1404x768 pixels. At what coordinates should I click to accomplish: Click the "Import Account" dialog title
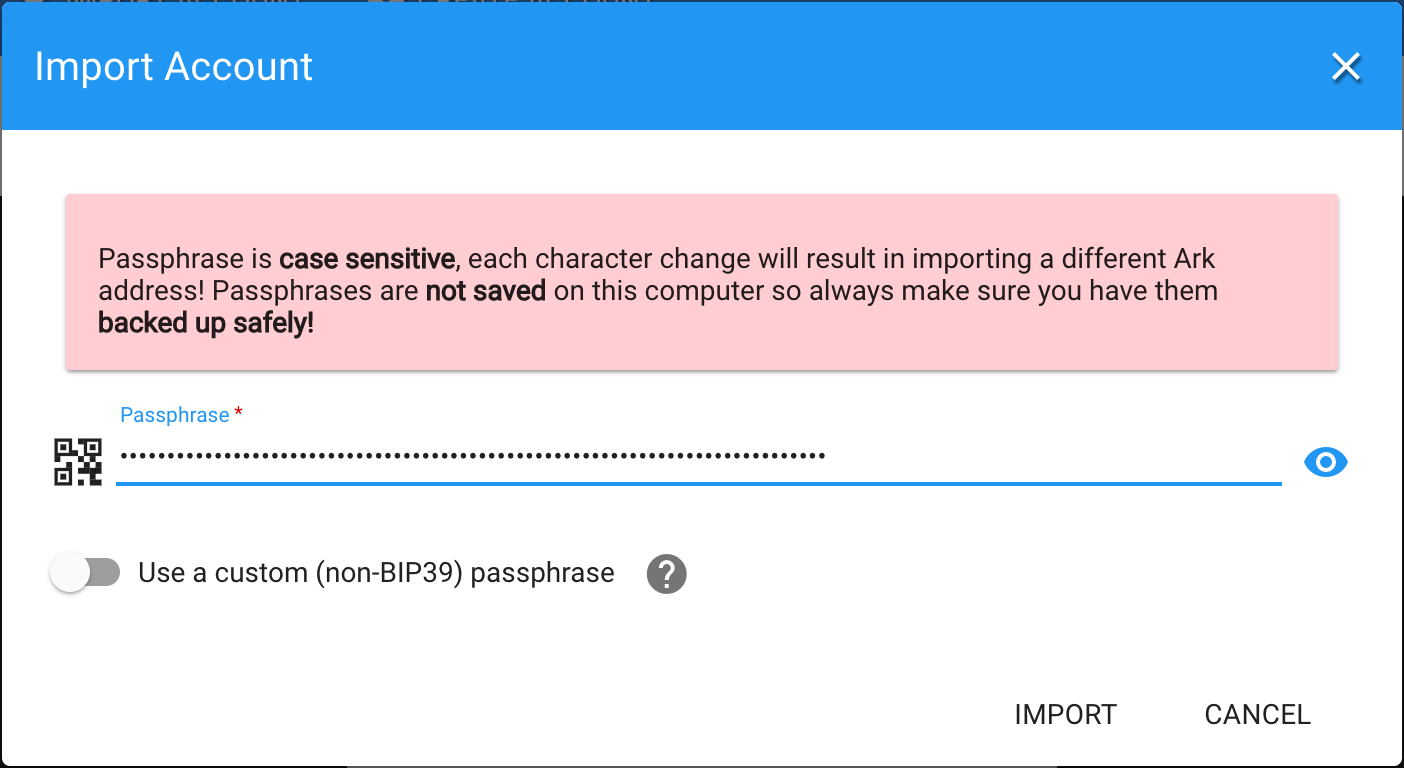coord(174,67)
